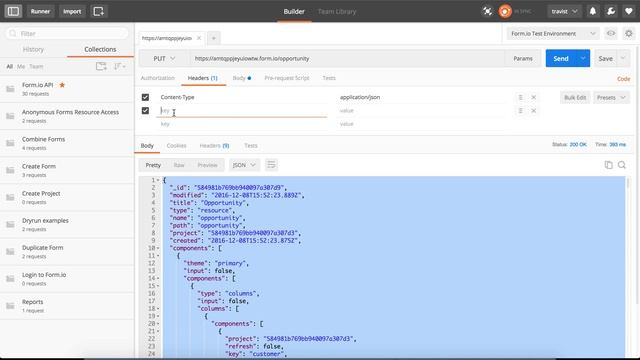Screen dimensions: 640x360
Task: Uncheck the Content-Type header checkbox
Action: coord(145,97)
